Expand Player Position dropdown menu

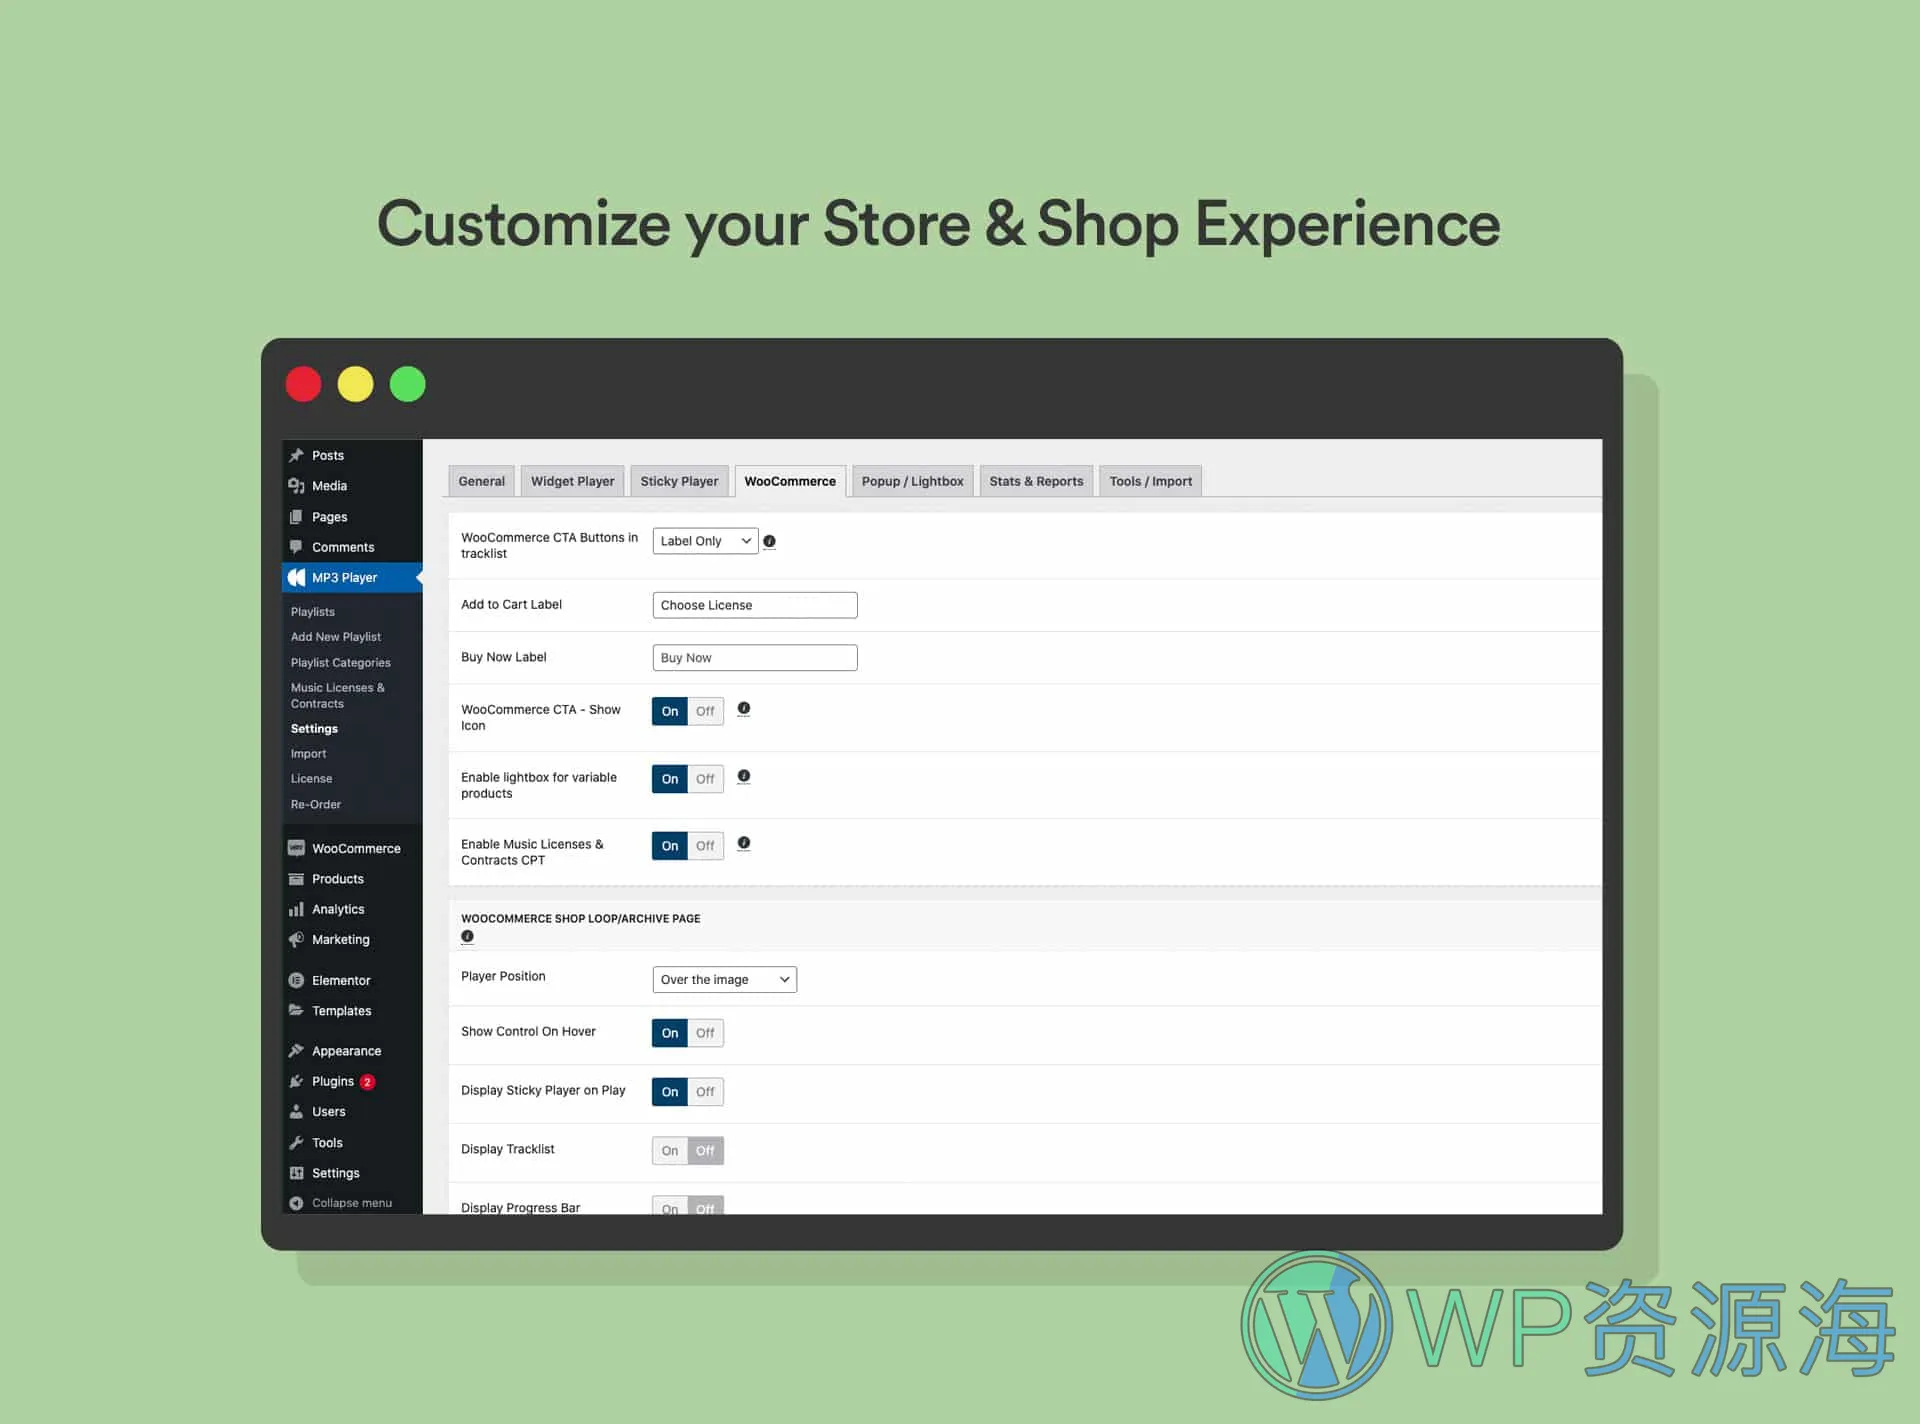[x=722, y=978]
